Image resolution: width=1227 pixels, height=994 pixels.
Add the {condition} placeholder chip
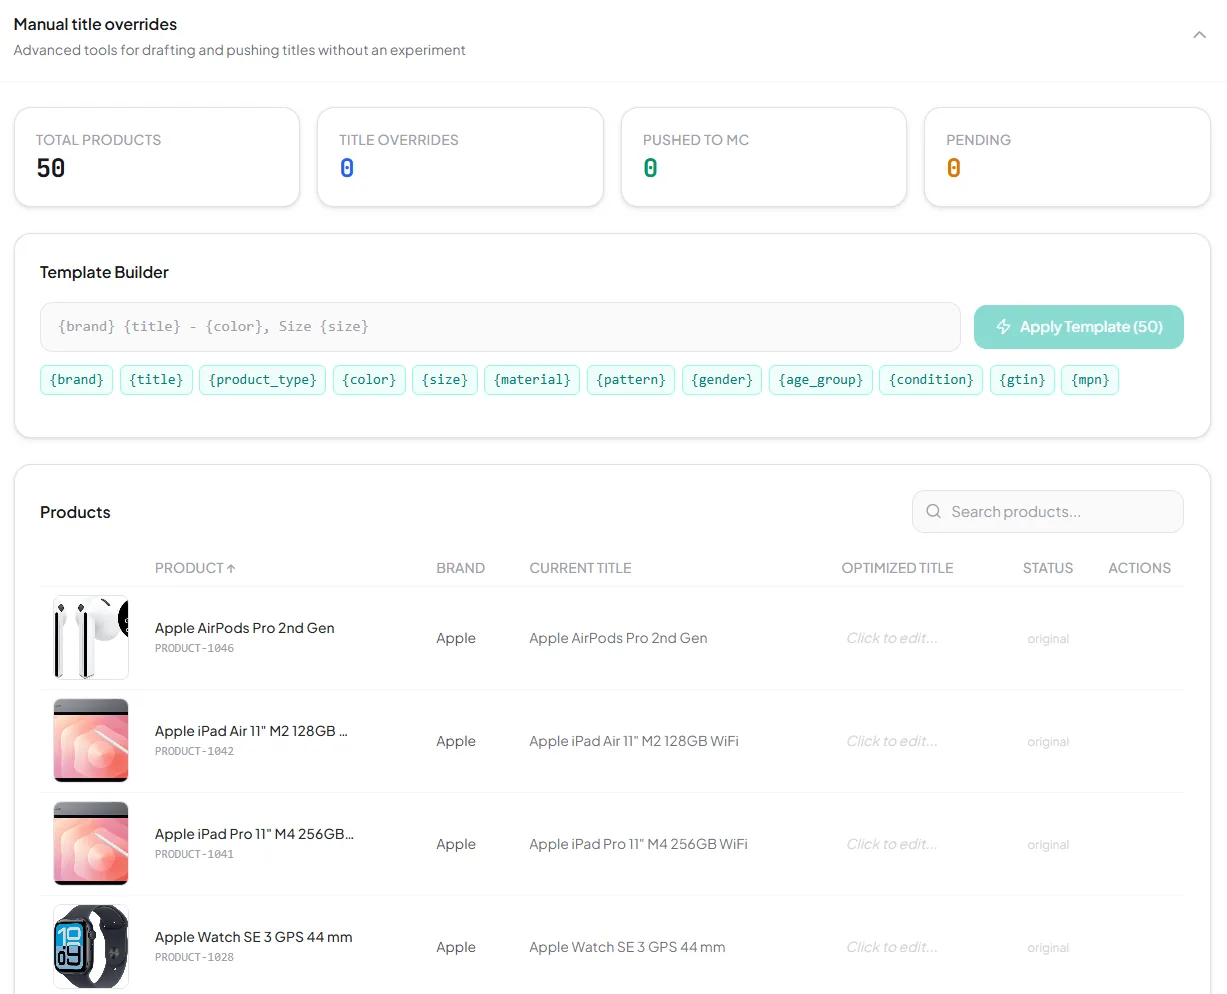pyautogui.click(x=931, y=380)
